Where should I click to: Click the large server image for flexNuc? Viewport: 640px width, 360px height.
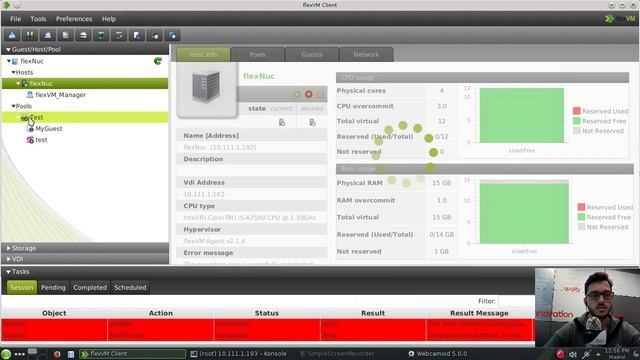click(207, 87)
